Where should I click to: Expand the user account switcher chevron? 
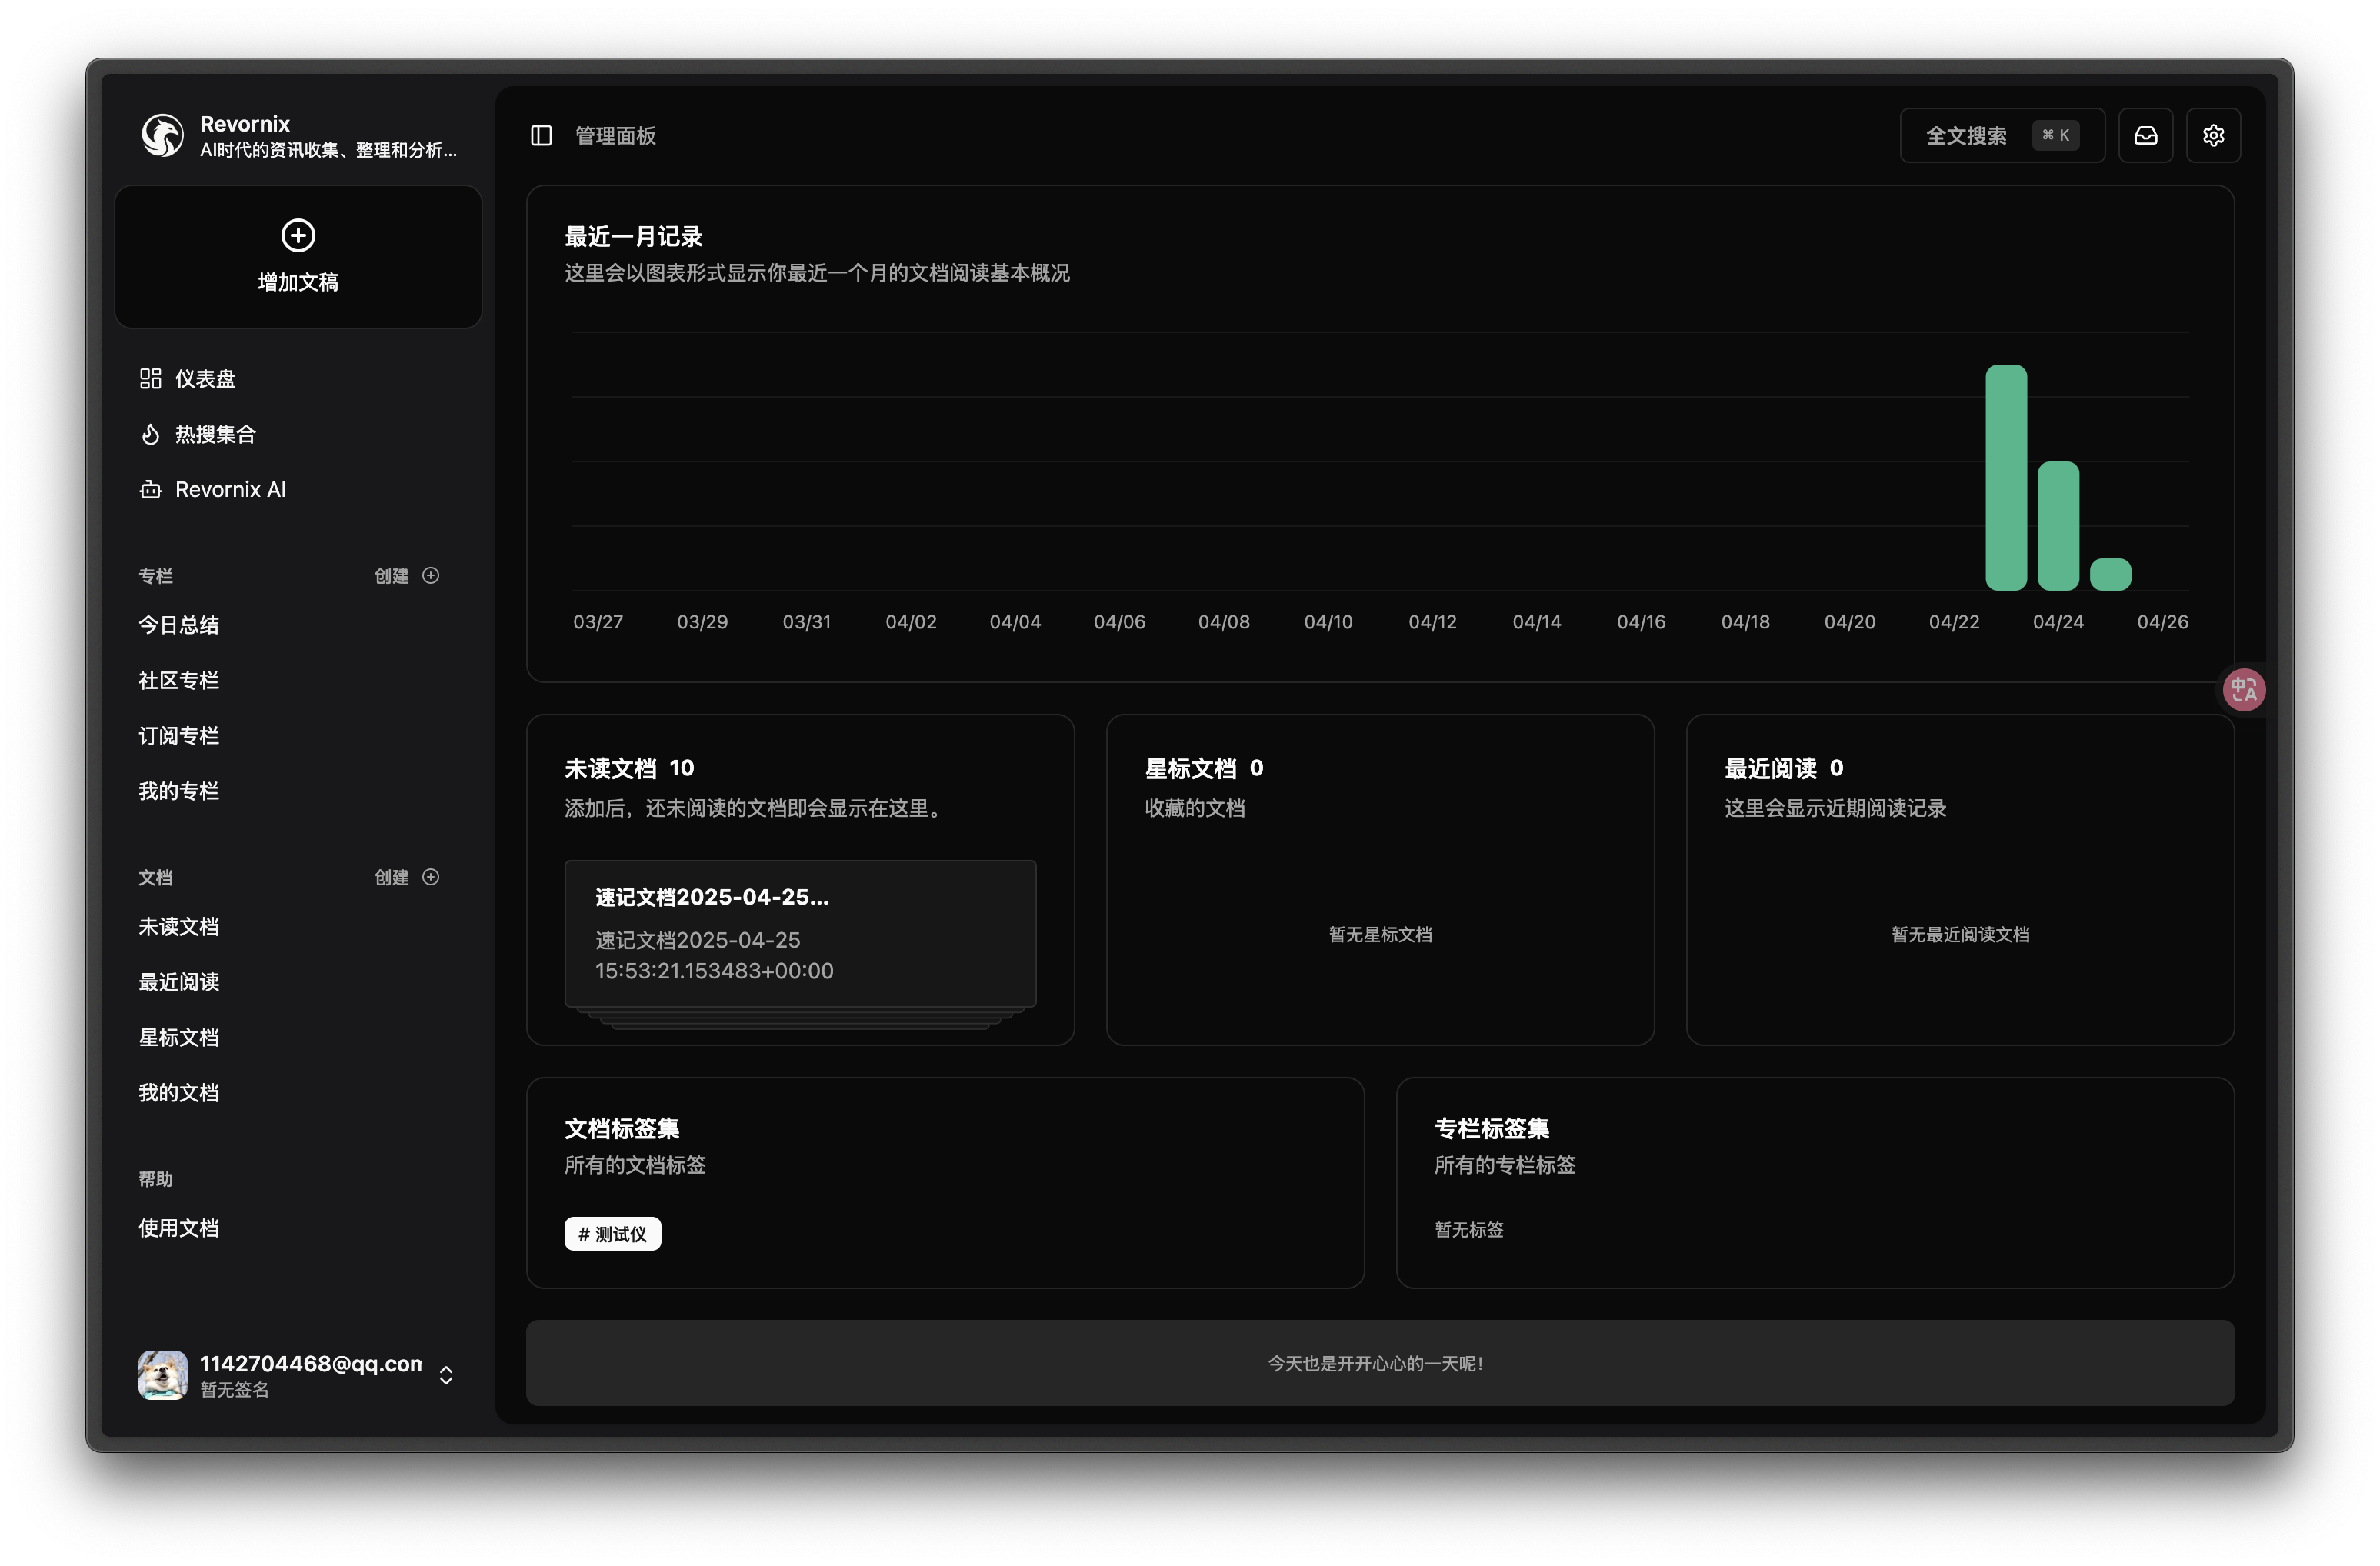click(446, 1375)
